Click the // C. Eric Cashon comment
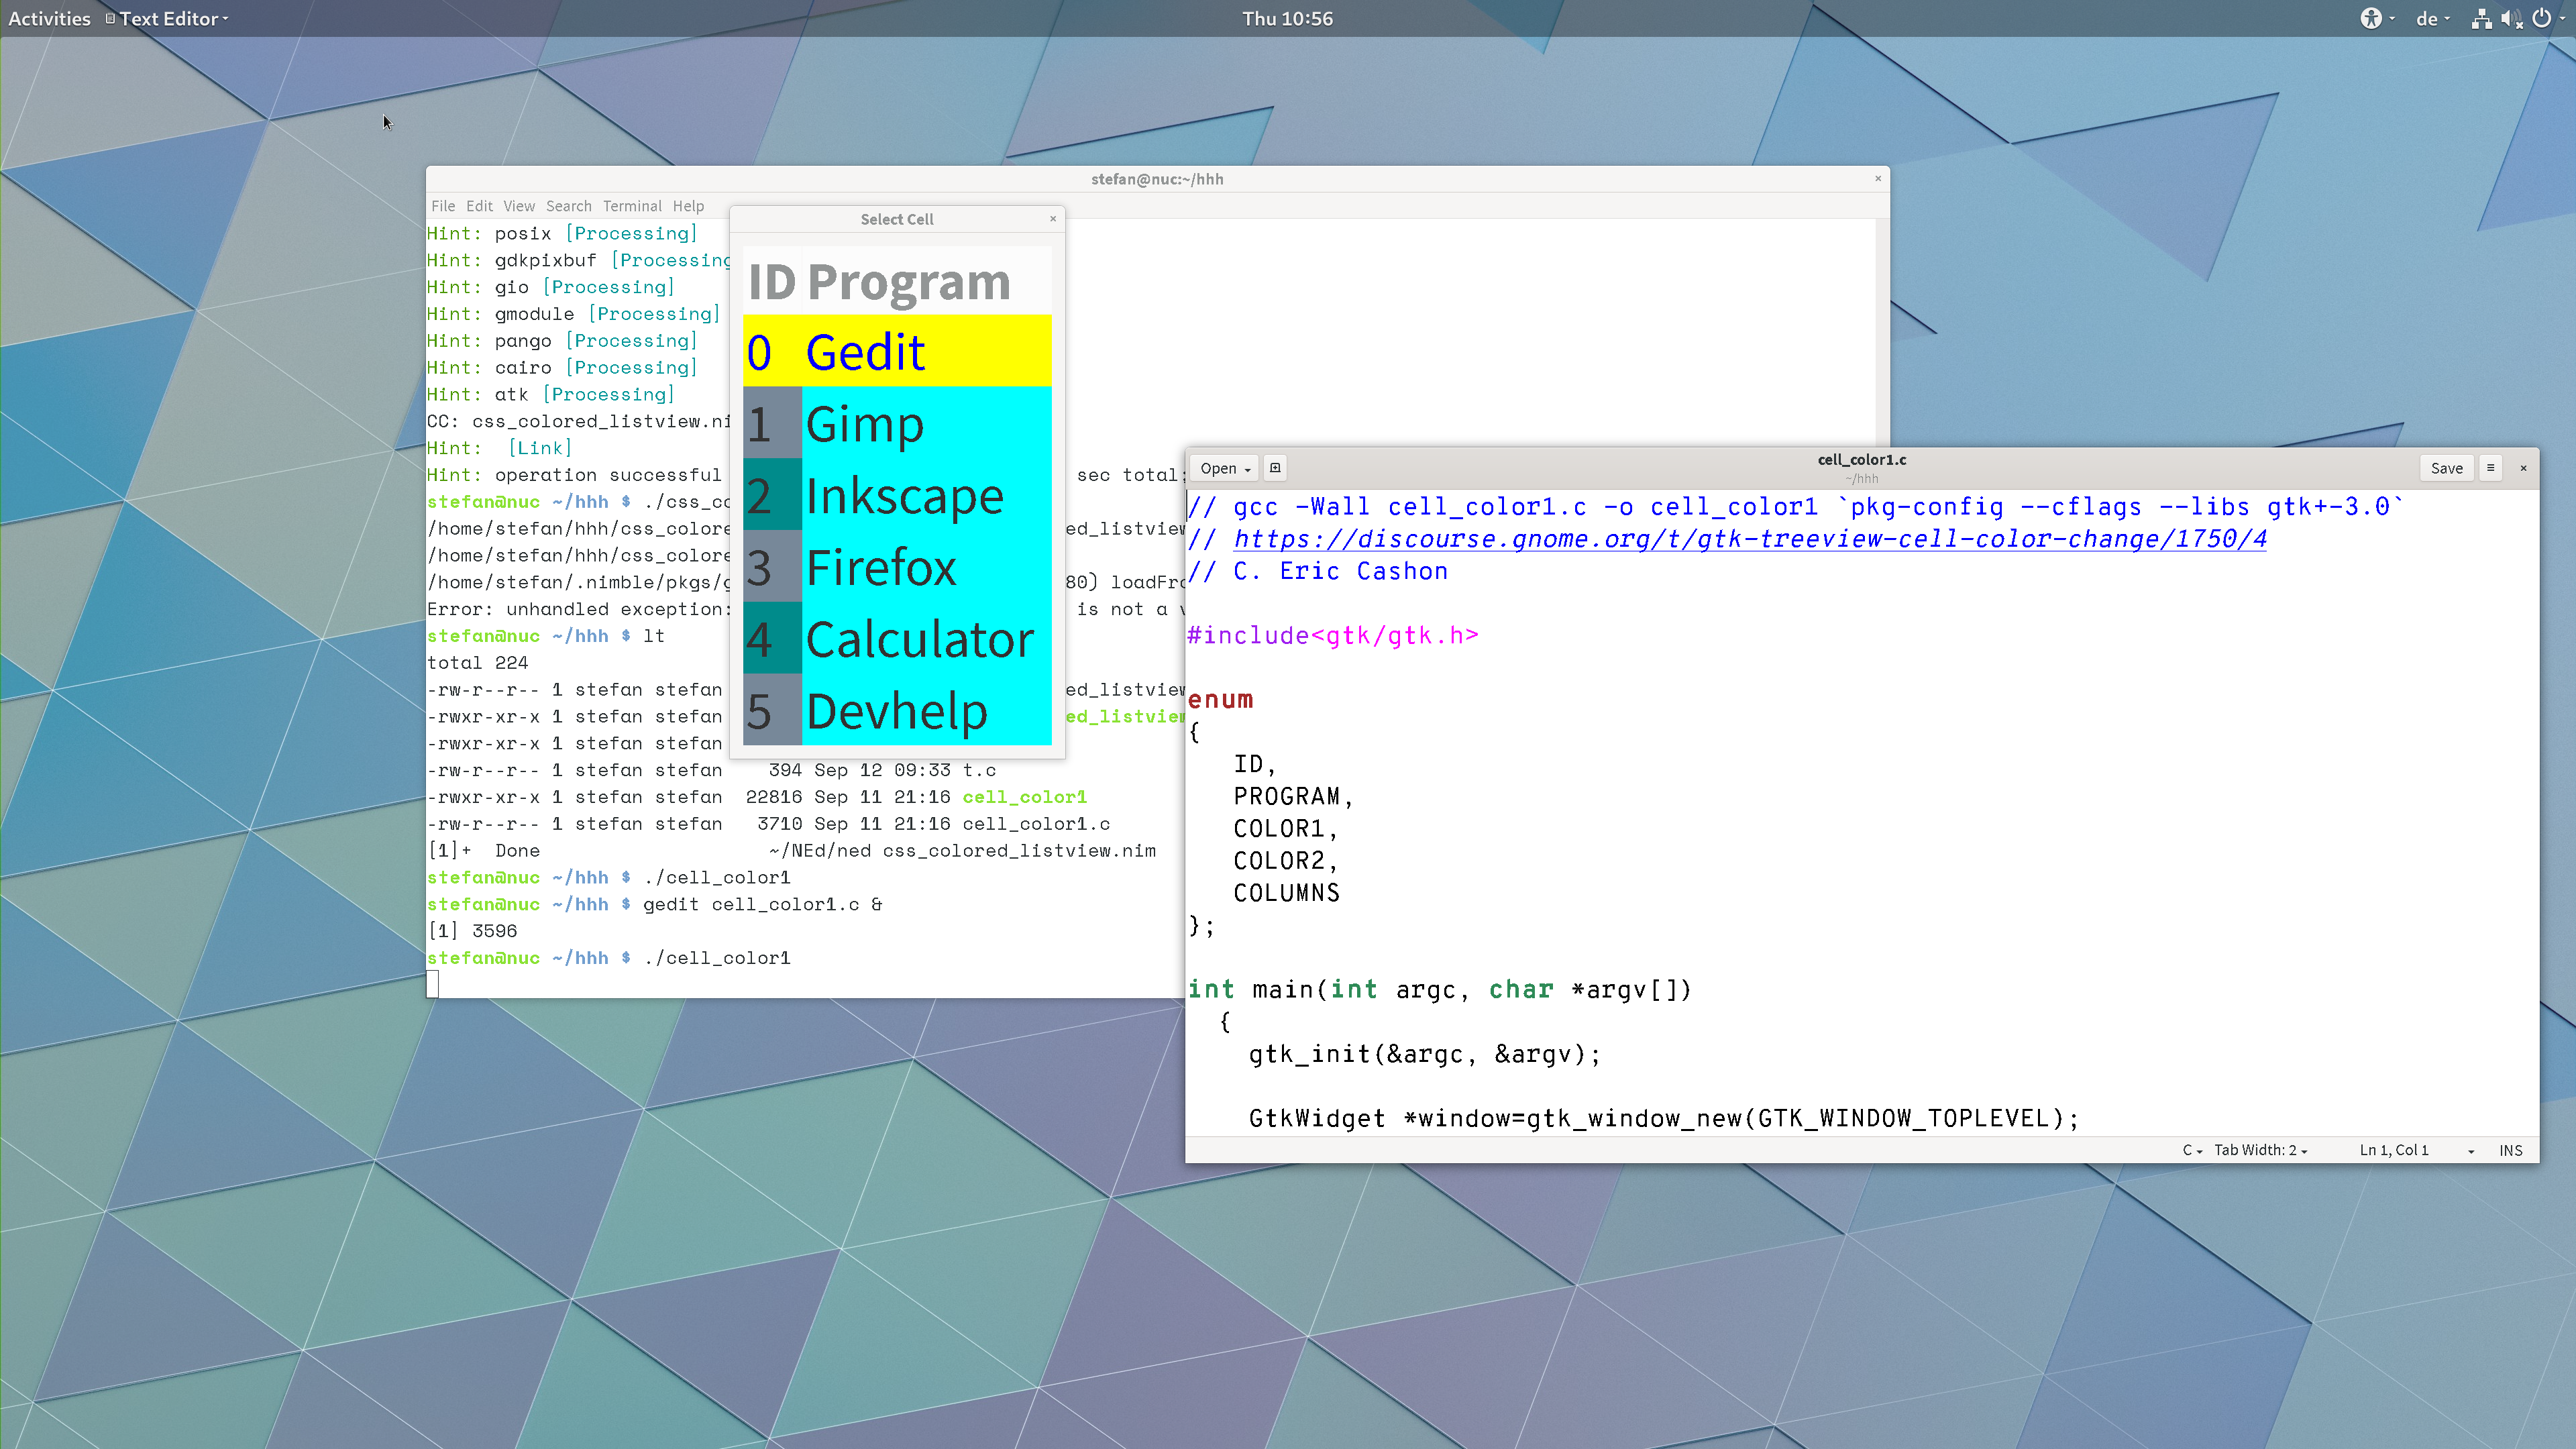The width and height of the screenshot is (2576, 1449). tap(1318, 571)
